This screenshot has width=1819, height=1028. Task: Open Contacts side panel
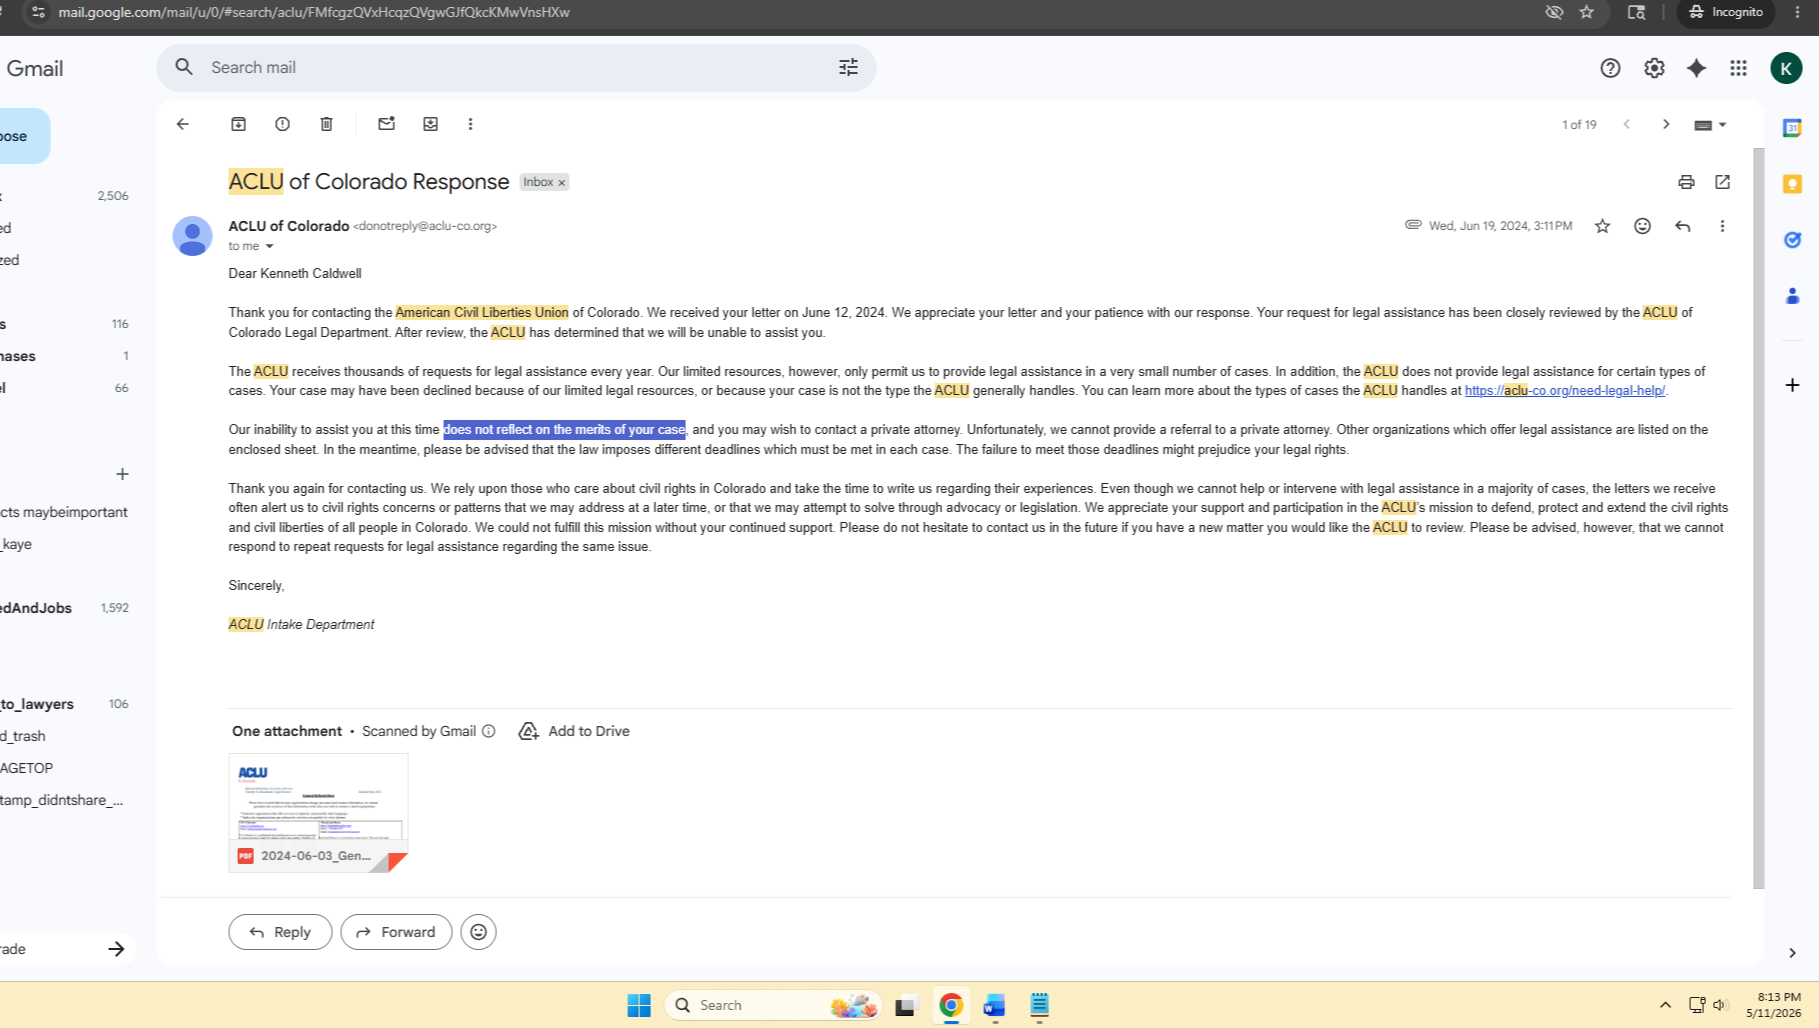1792,296
